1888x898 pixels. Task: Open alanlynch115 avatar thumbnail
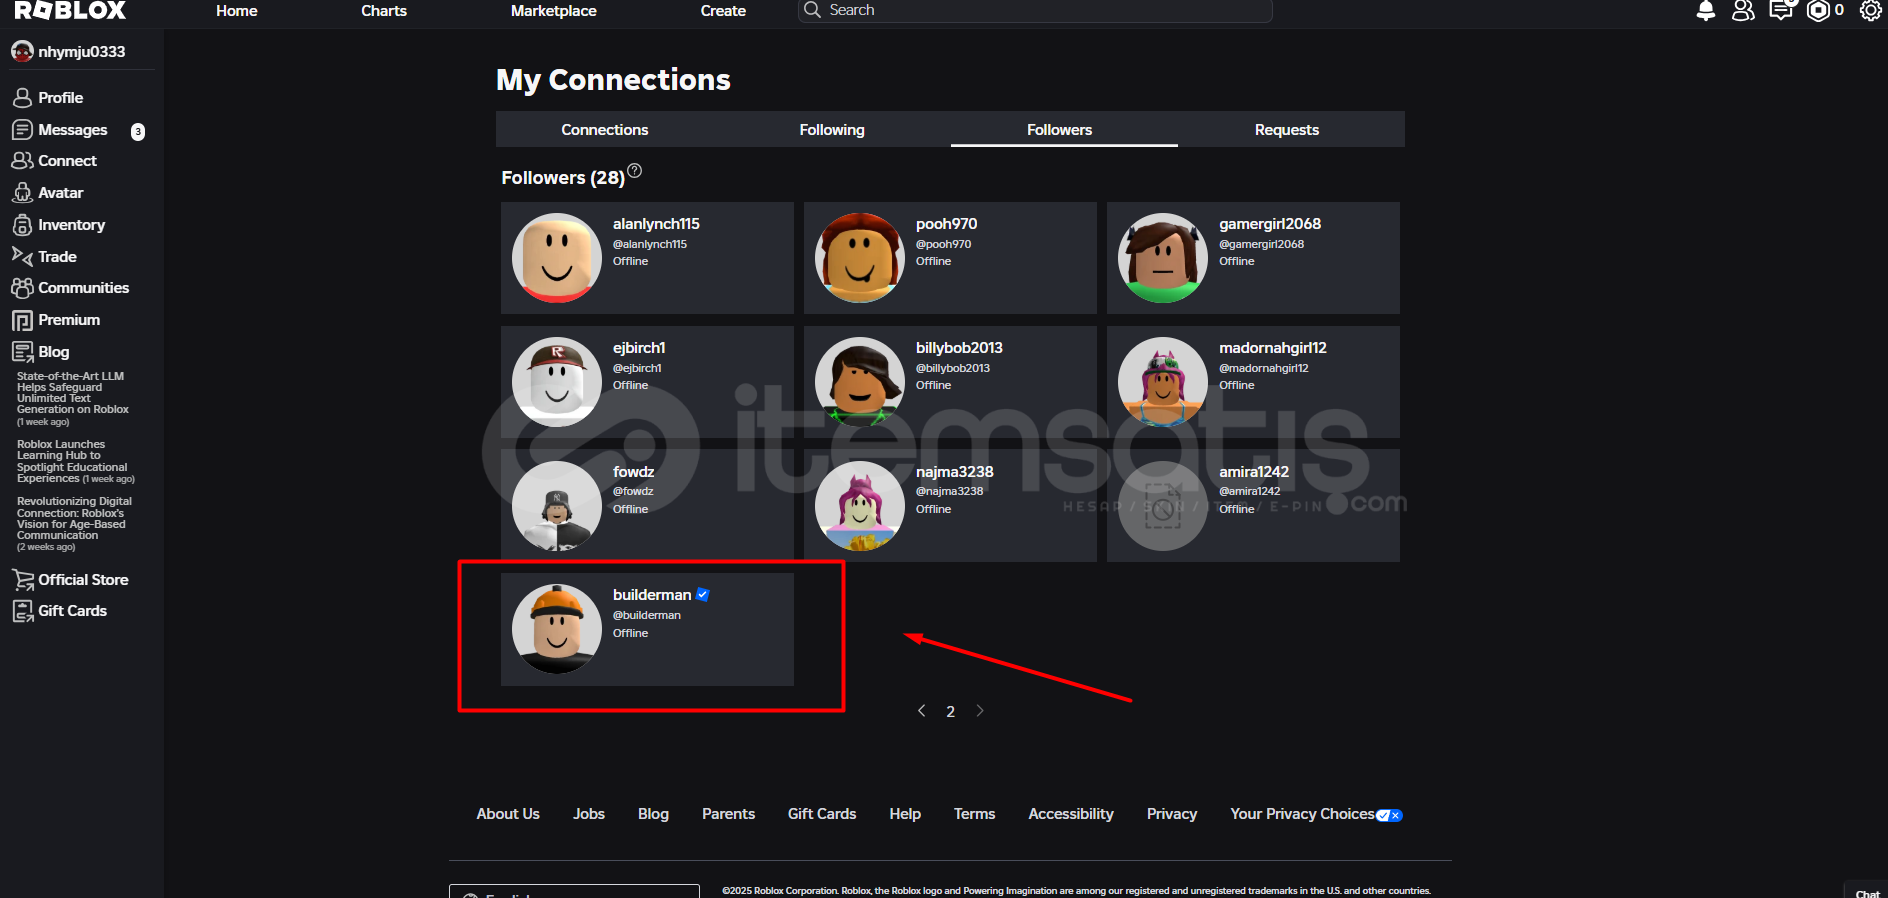557,258
